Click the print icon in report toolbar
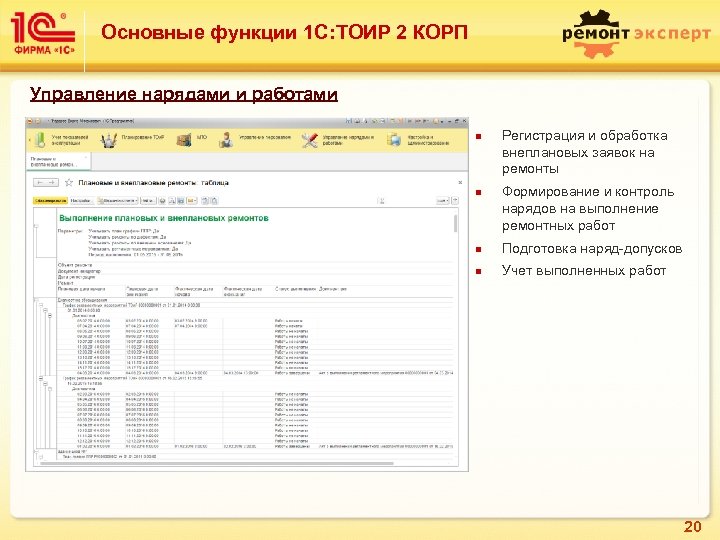Image resolution: width=720 pixels, height=540 pixels. point(162,201)
